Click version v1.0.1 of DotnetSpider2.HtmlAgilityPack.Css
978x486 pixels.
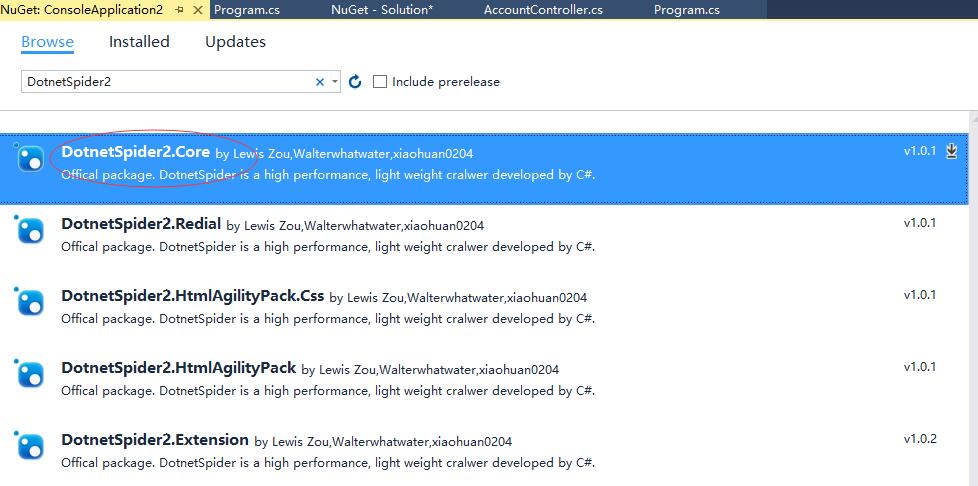(920, 294)
